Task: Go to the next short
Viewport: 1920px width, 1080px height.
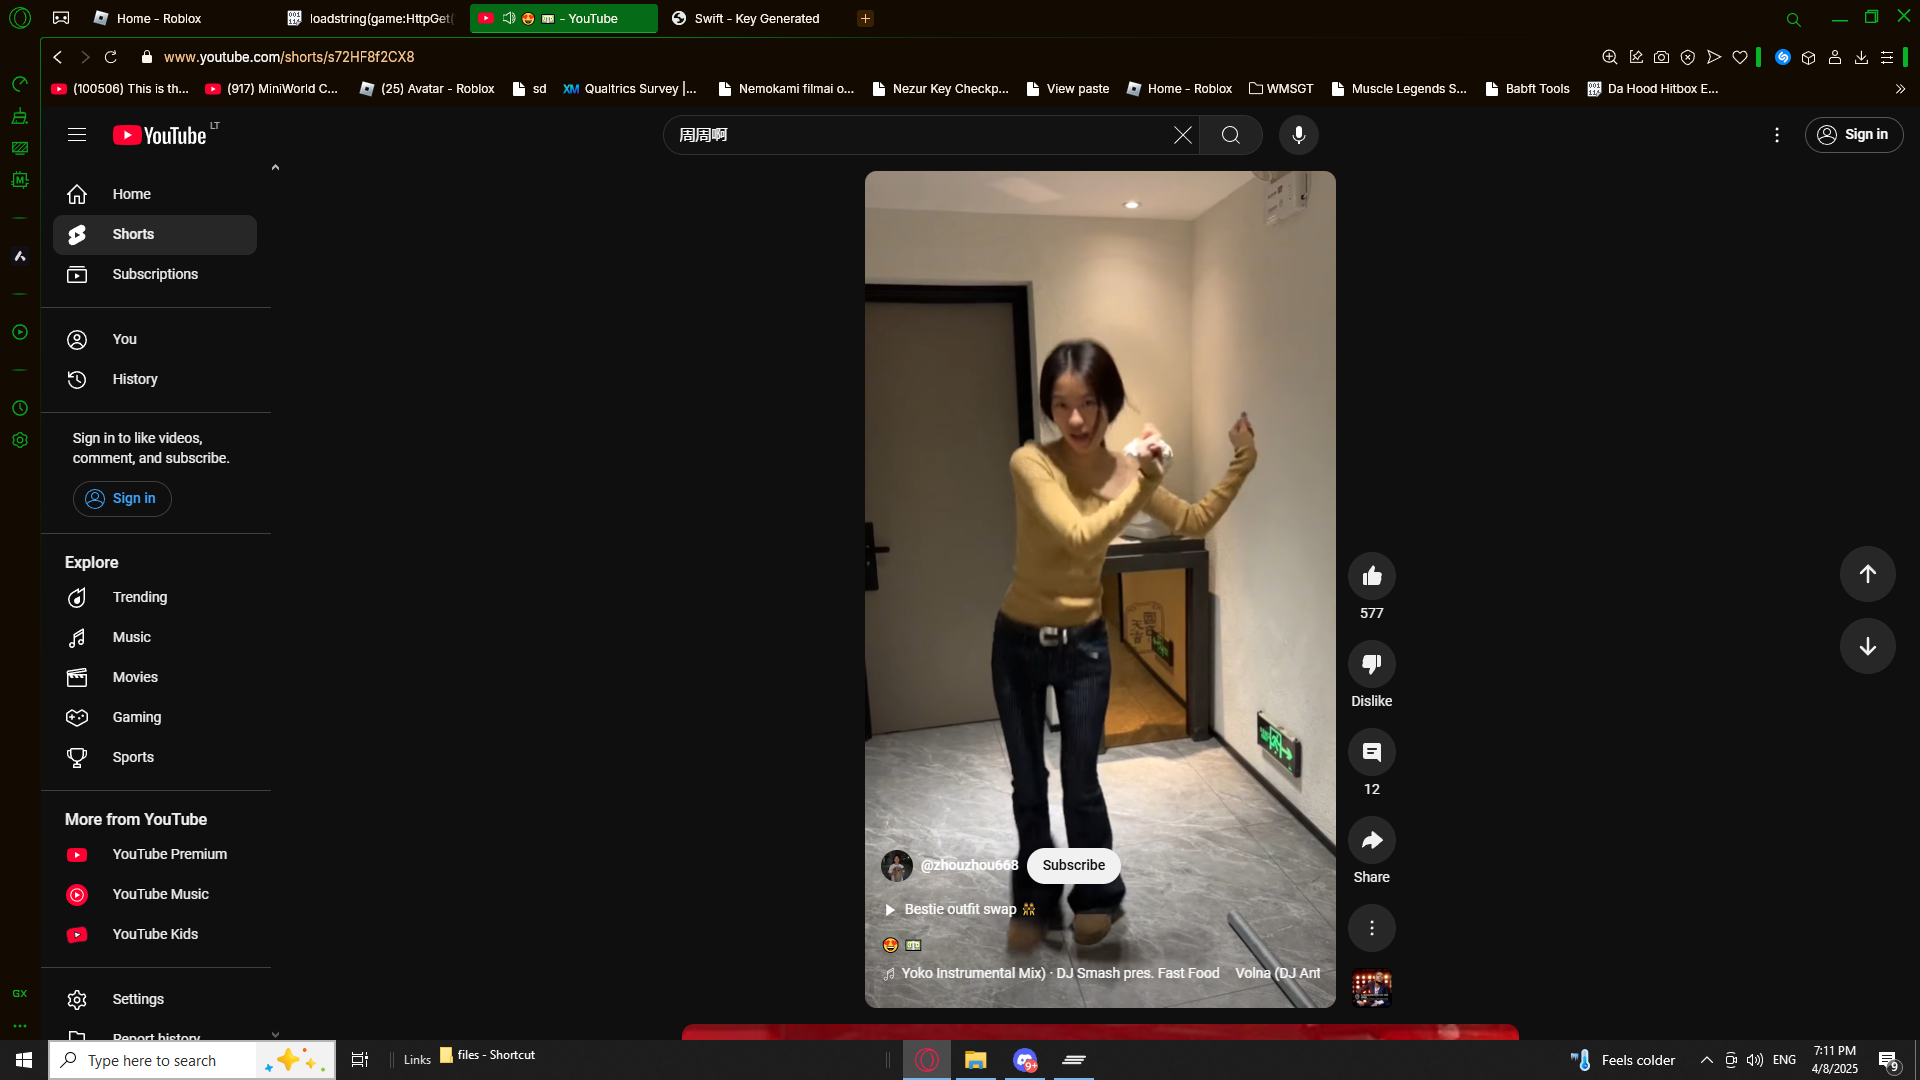Action: tap(1867, 646)
